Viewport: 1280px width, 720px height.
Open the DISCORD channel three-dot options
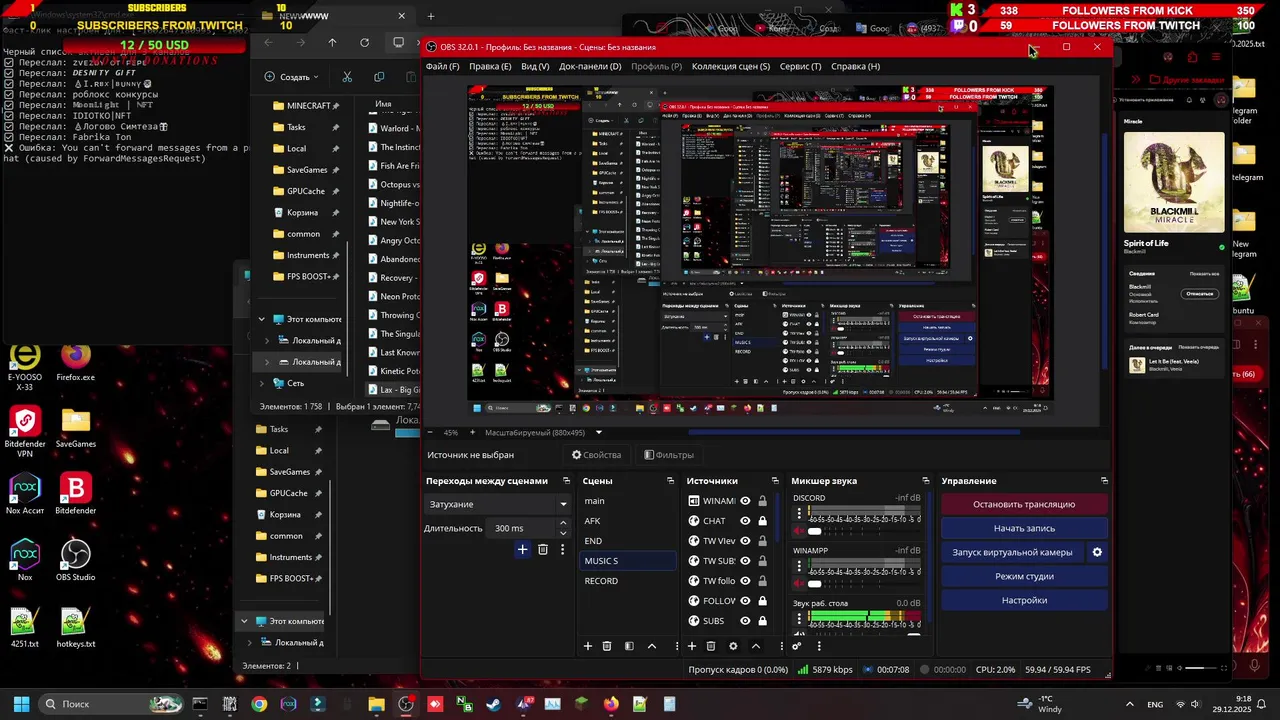tap(798, 514)
